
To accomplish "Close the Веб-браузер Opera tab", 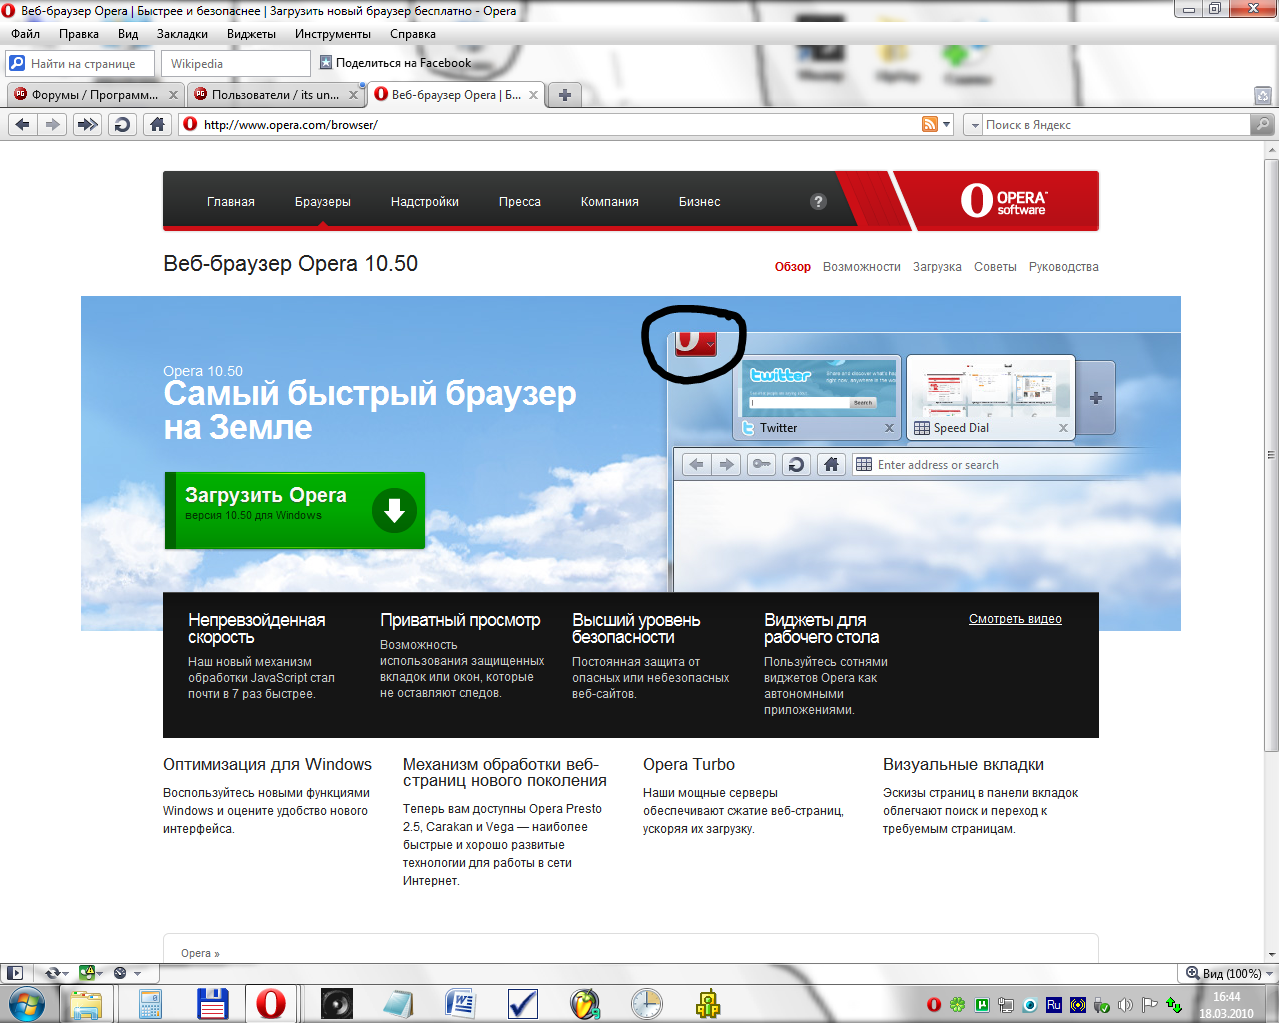I will (533, 95).
